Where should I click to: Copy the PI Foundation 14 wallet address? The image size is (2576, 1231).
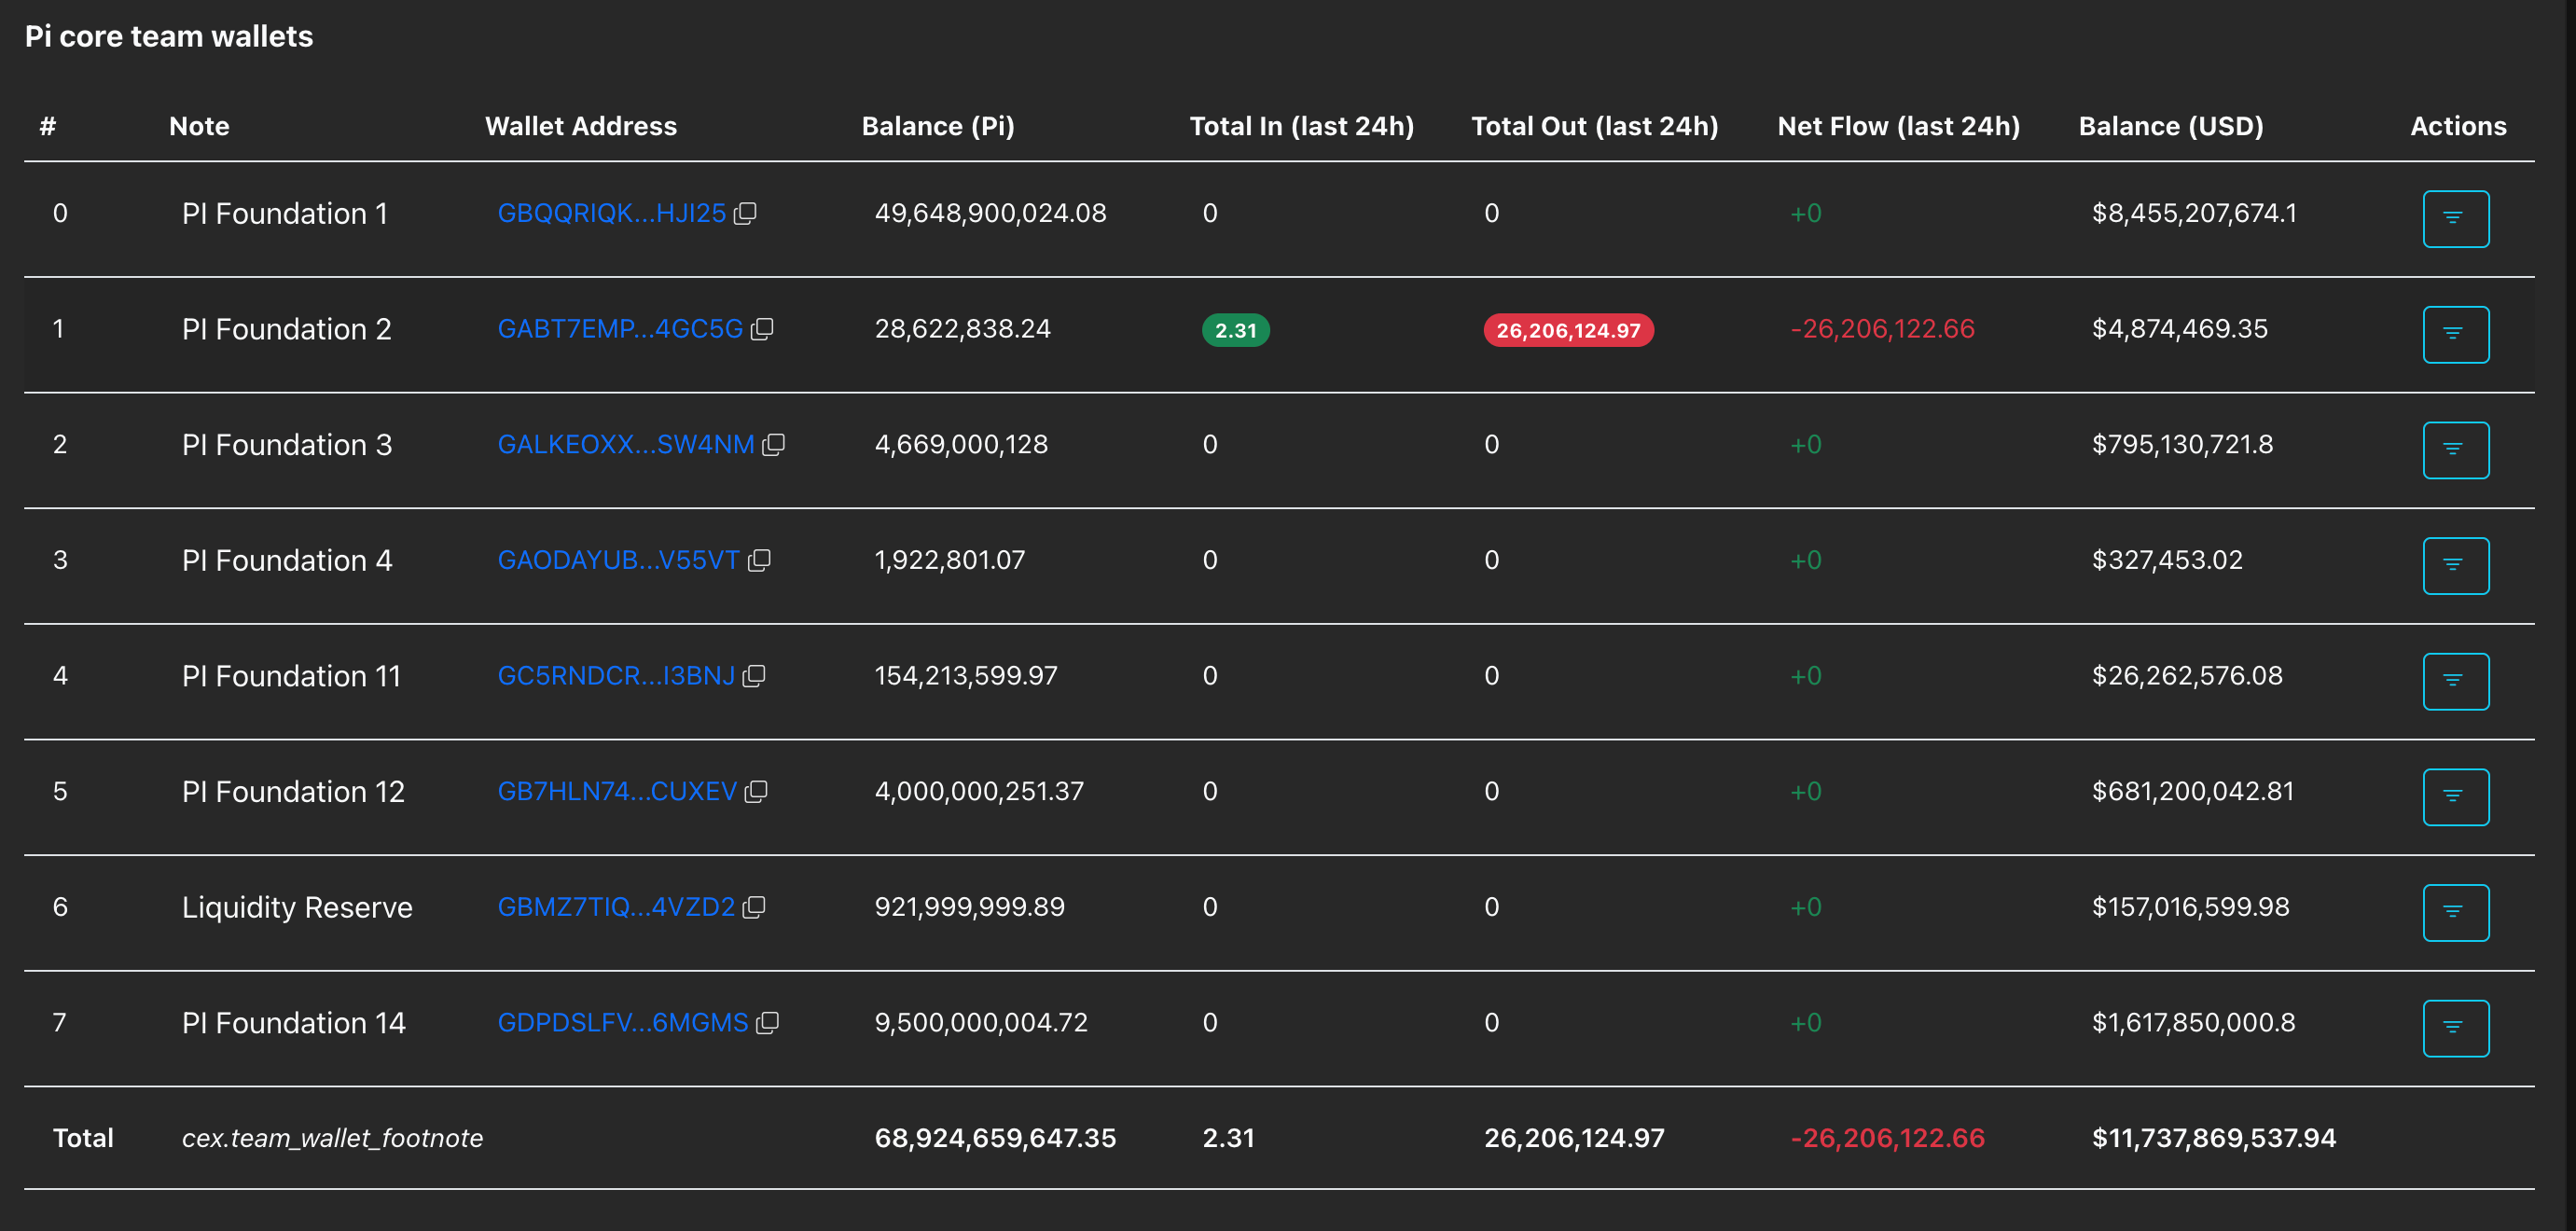[767, 1022]
